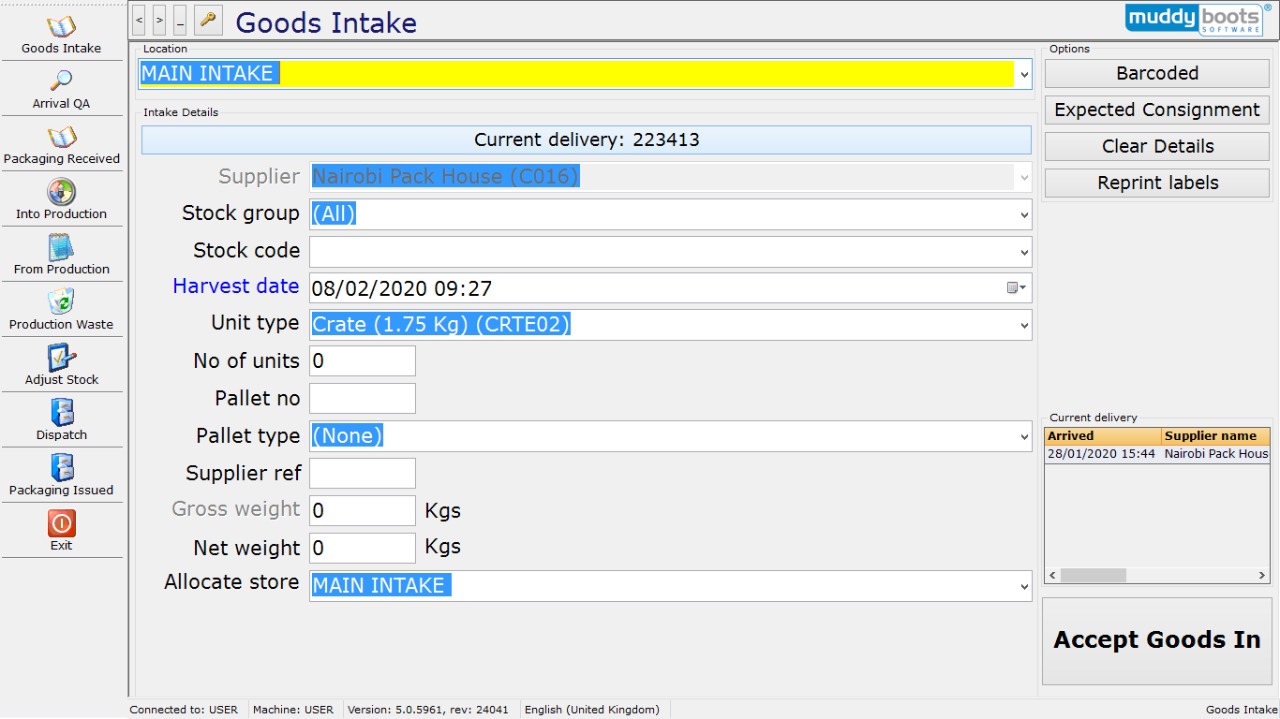
Task: Expand the Unit type combo box
Action: coord(1024,325)
